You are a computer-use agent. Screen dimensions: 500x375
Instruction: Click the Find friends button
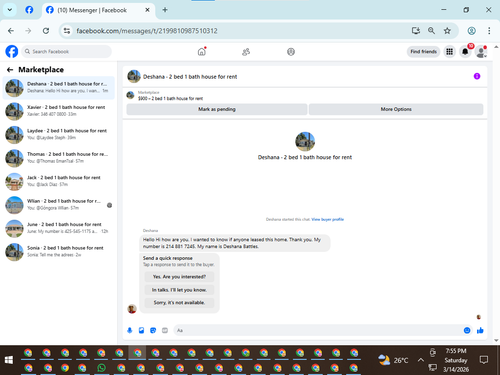(x=423, y=52)
